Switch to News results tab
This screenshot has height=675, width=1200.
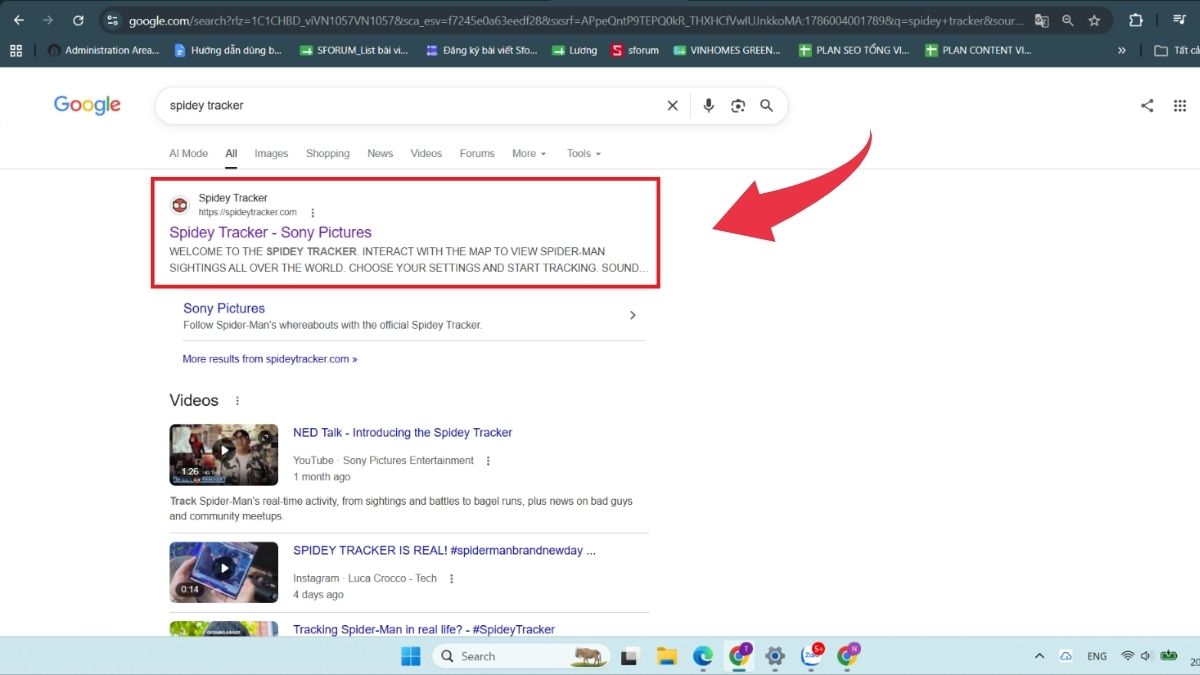tap(380, 153)
